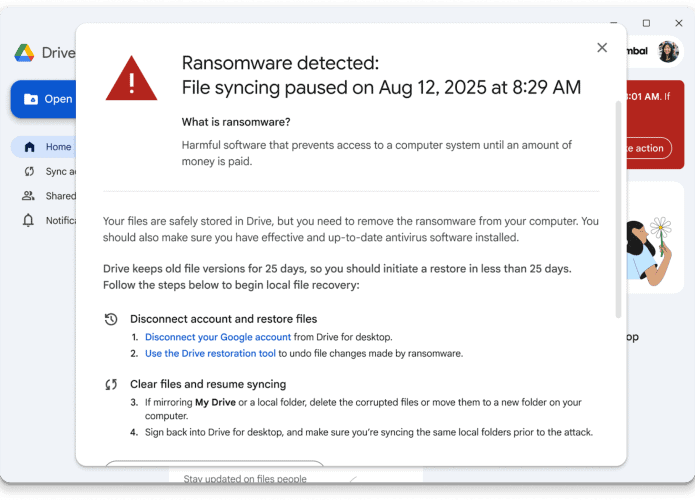This screenshot has width=695, height=500.
Task: Click the partially visible button at dialog bottom
Action: pos(214,463)
